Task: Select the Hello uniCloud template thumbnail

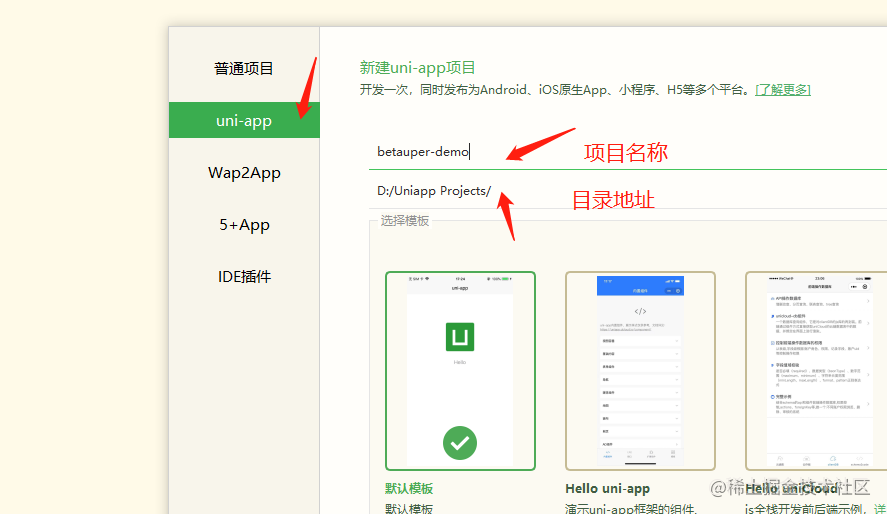Action: click(x=816, y=371)
